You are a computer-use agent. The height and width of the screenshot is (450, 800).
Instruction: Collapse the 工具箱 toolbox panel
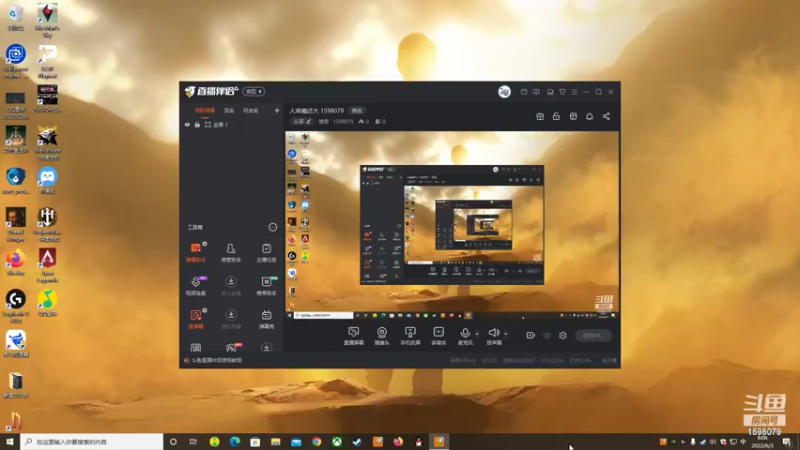[x=272, y=227]
